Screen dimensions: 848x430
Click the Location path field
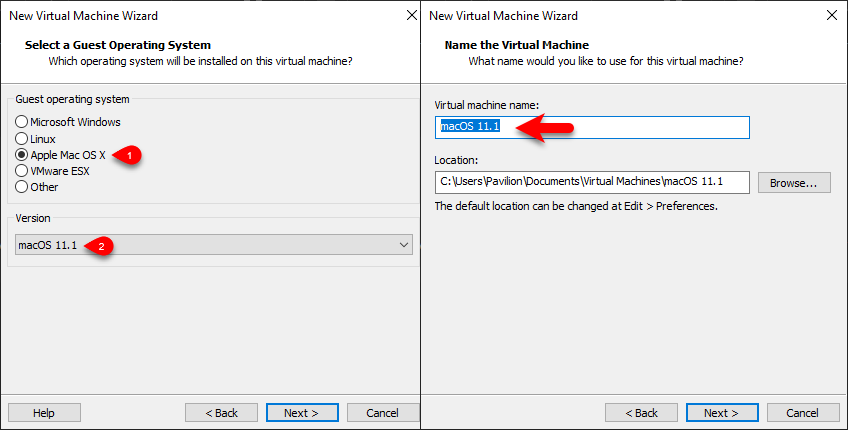(592, 182)
